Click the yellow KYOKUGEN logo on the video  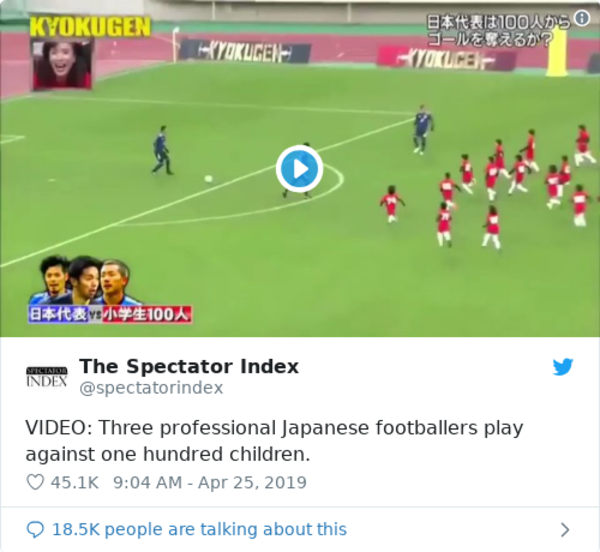91,27
